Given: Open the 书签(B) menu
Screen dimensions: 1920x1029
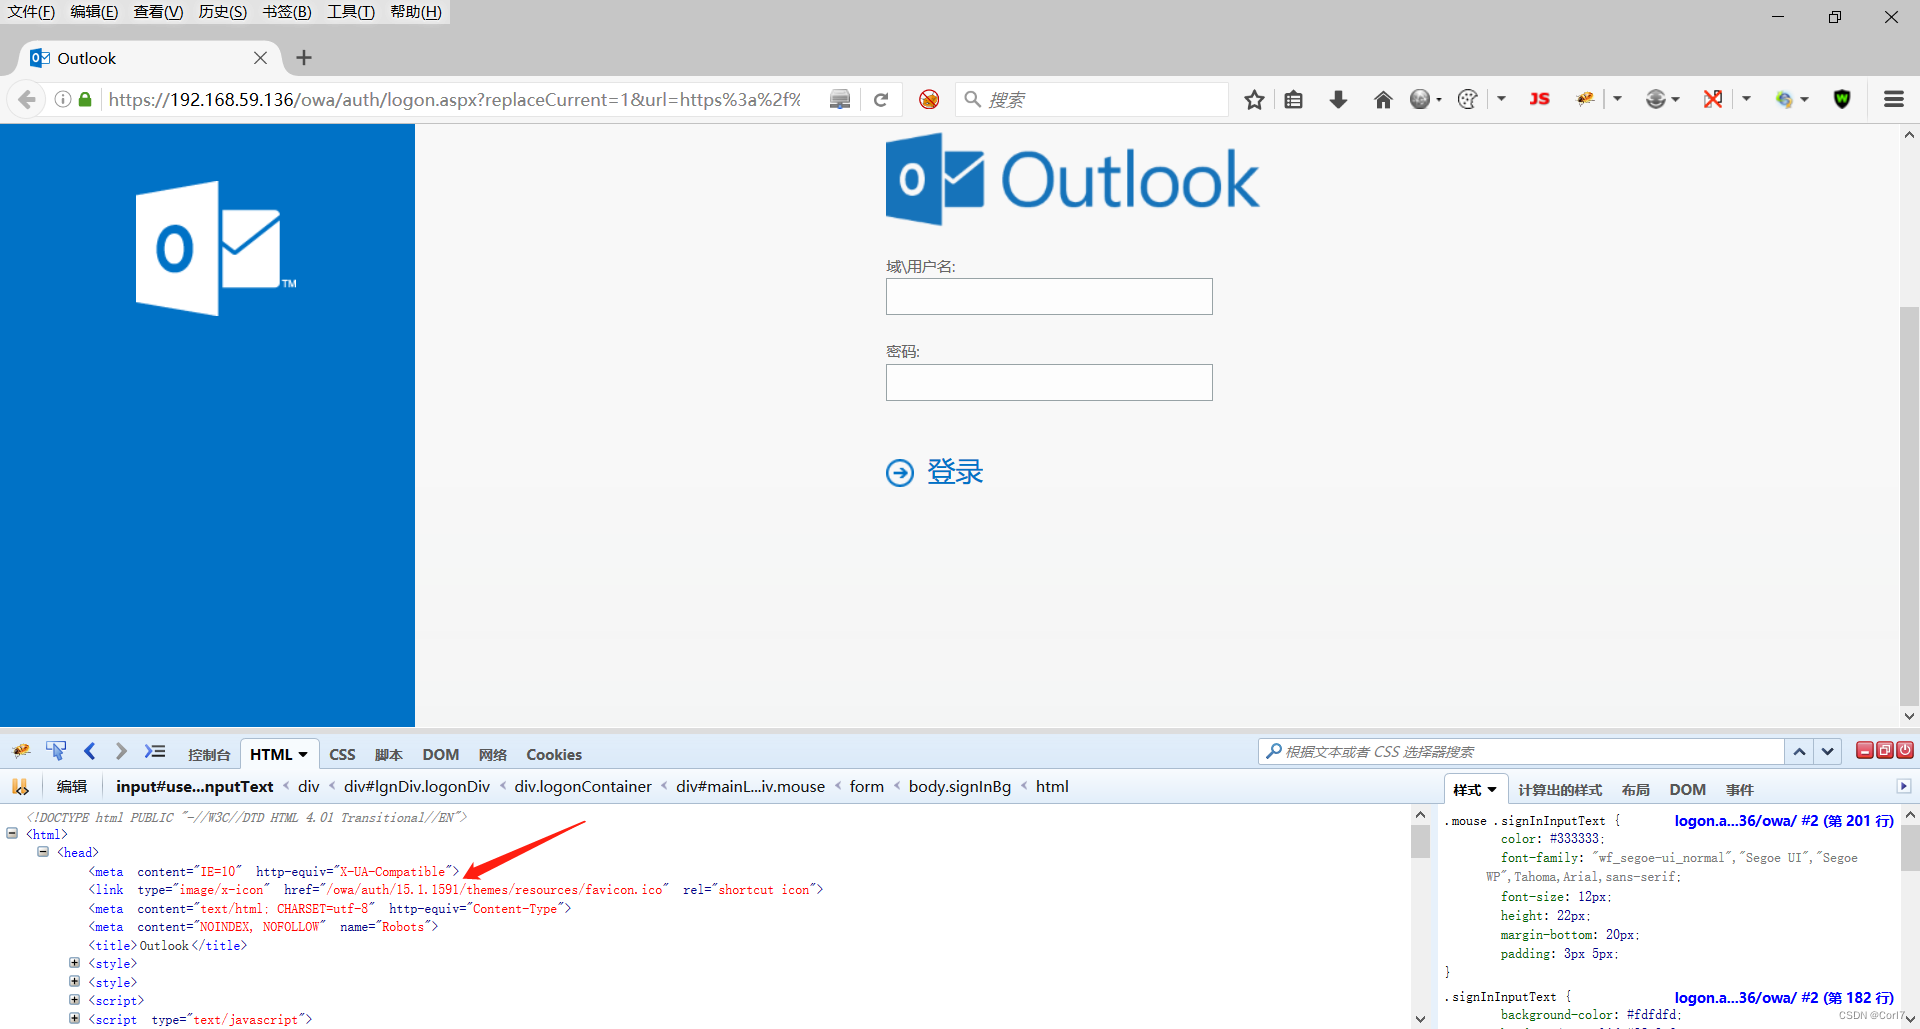Looking at the screenshot, I should (287, 12).
